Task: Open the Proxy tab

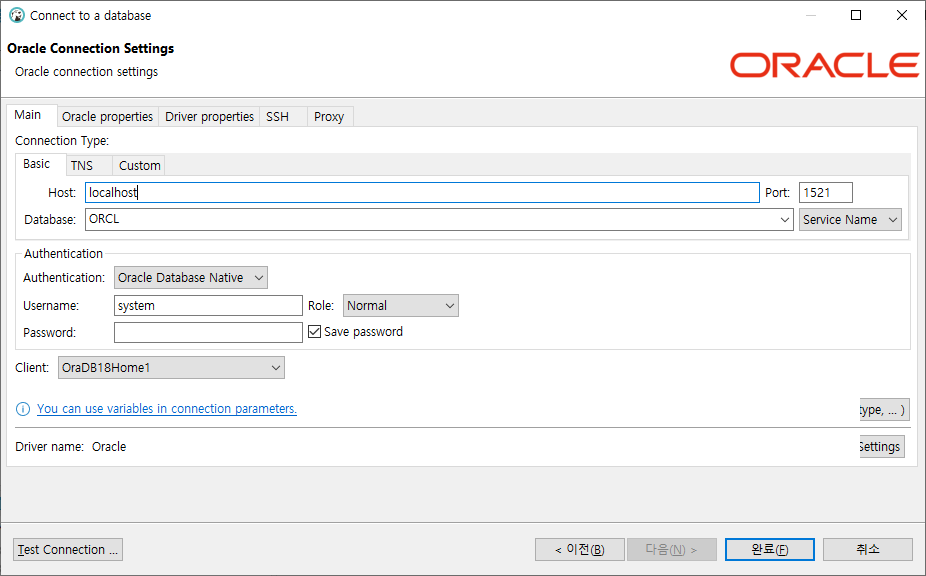Action: tap(329, 116)
